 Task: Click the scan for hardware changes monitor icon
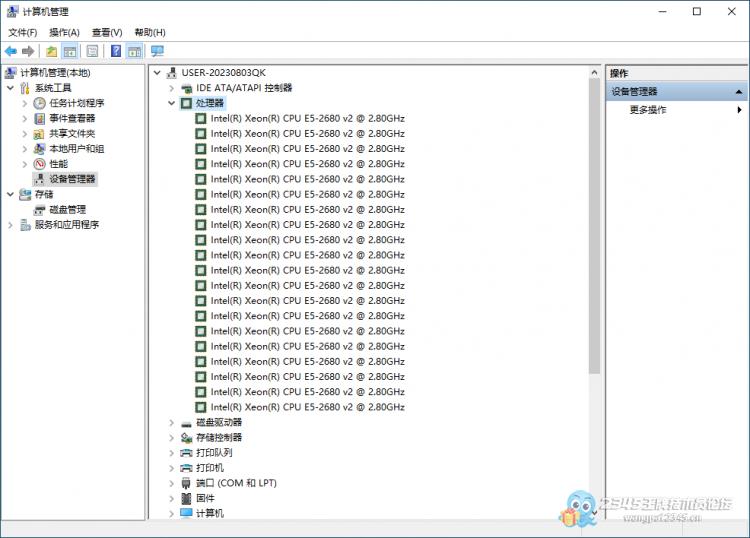coord(157,51)
